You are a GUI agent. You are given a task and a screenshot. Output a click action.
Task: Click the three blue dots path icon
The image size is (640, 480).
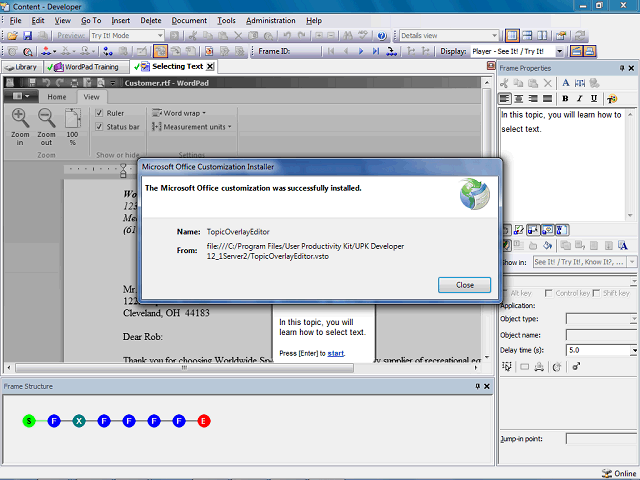(108, 51)
